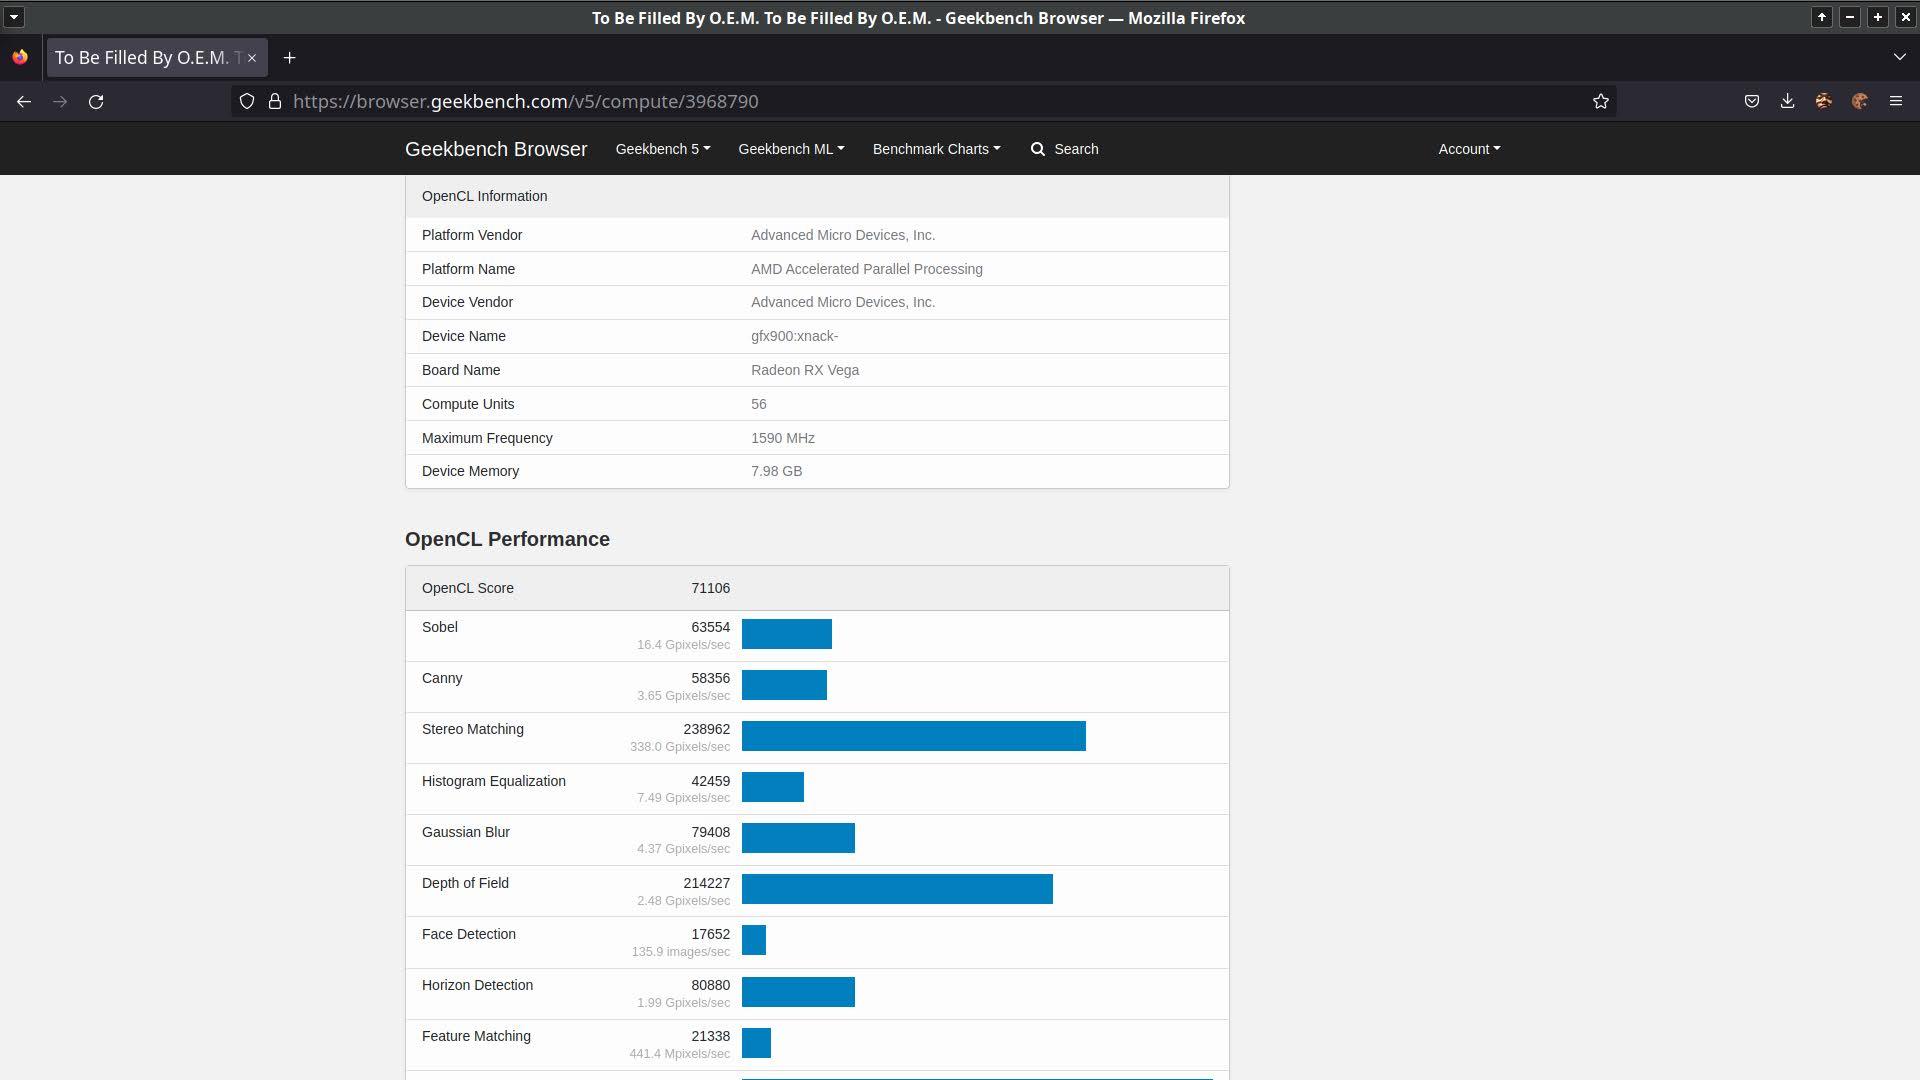Screen dimensions: 1920x1080
Task: Click the Maximum Frequency 1590 MHz value
Action: (783, 438)
